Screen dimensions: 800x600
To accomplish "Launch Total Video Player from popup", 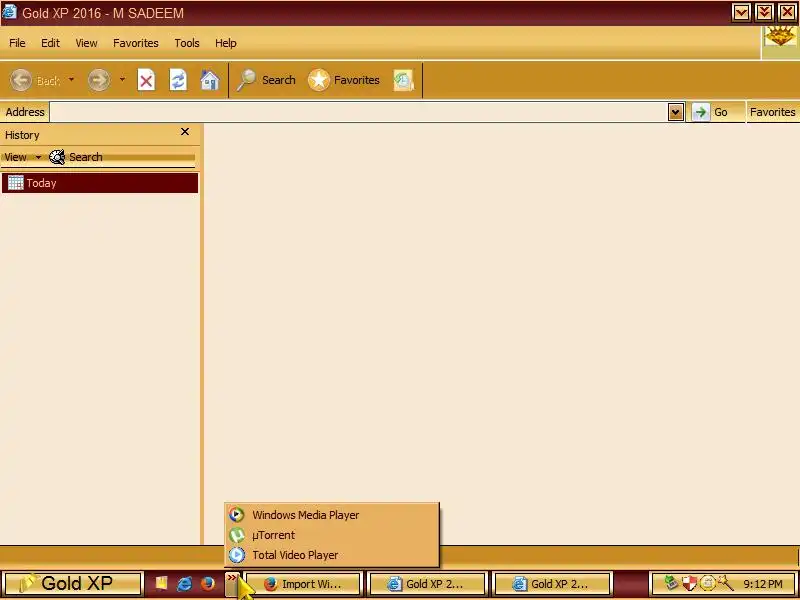I will pyautogui.click(x=332, y=555).
